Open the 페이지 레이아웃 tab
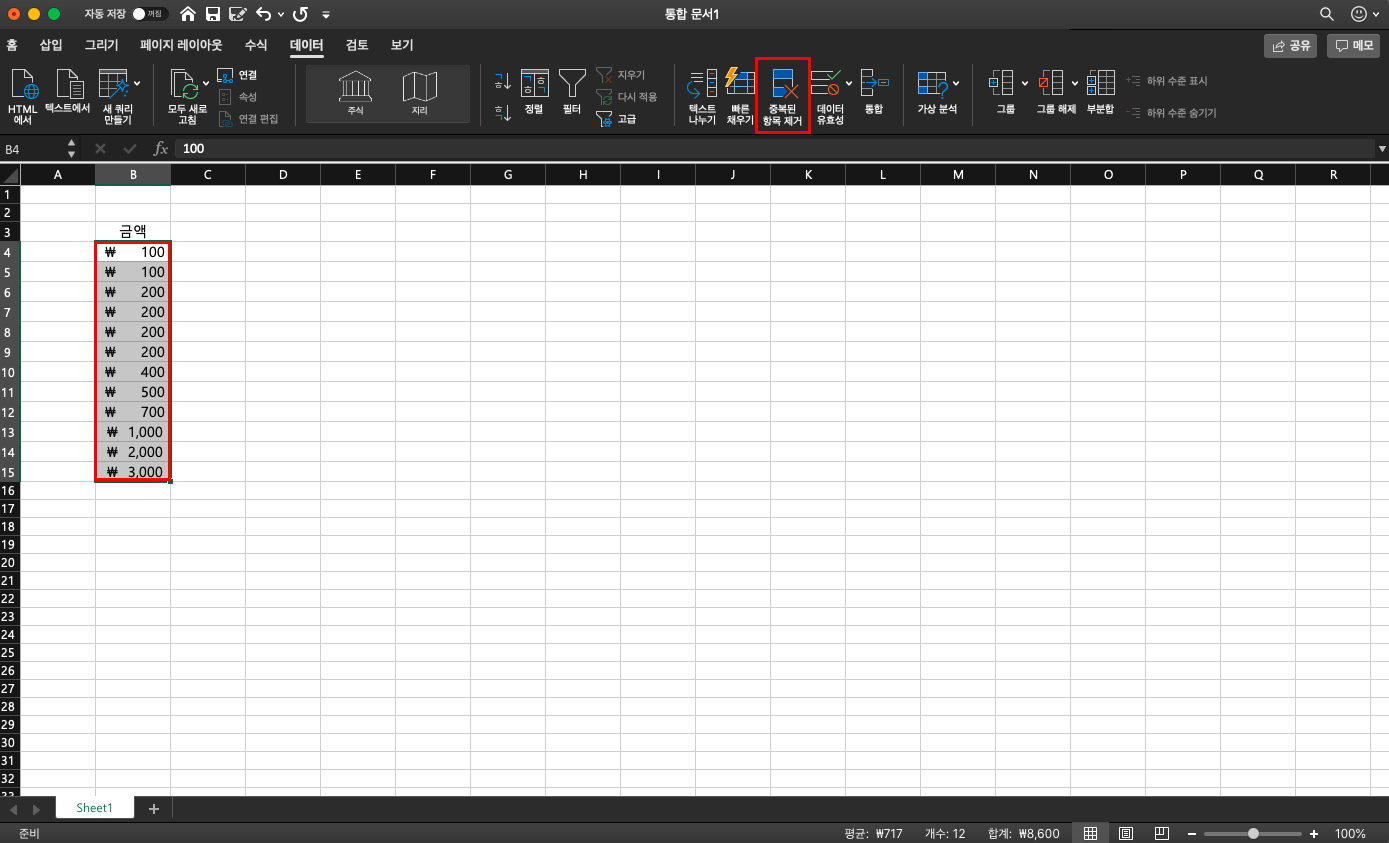1389x843 pixels. [181, 45]
